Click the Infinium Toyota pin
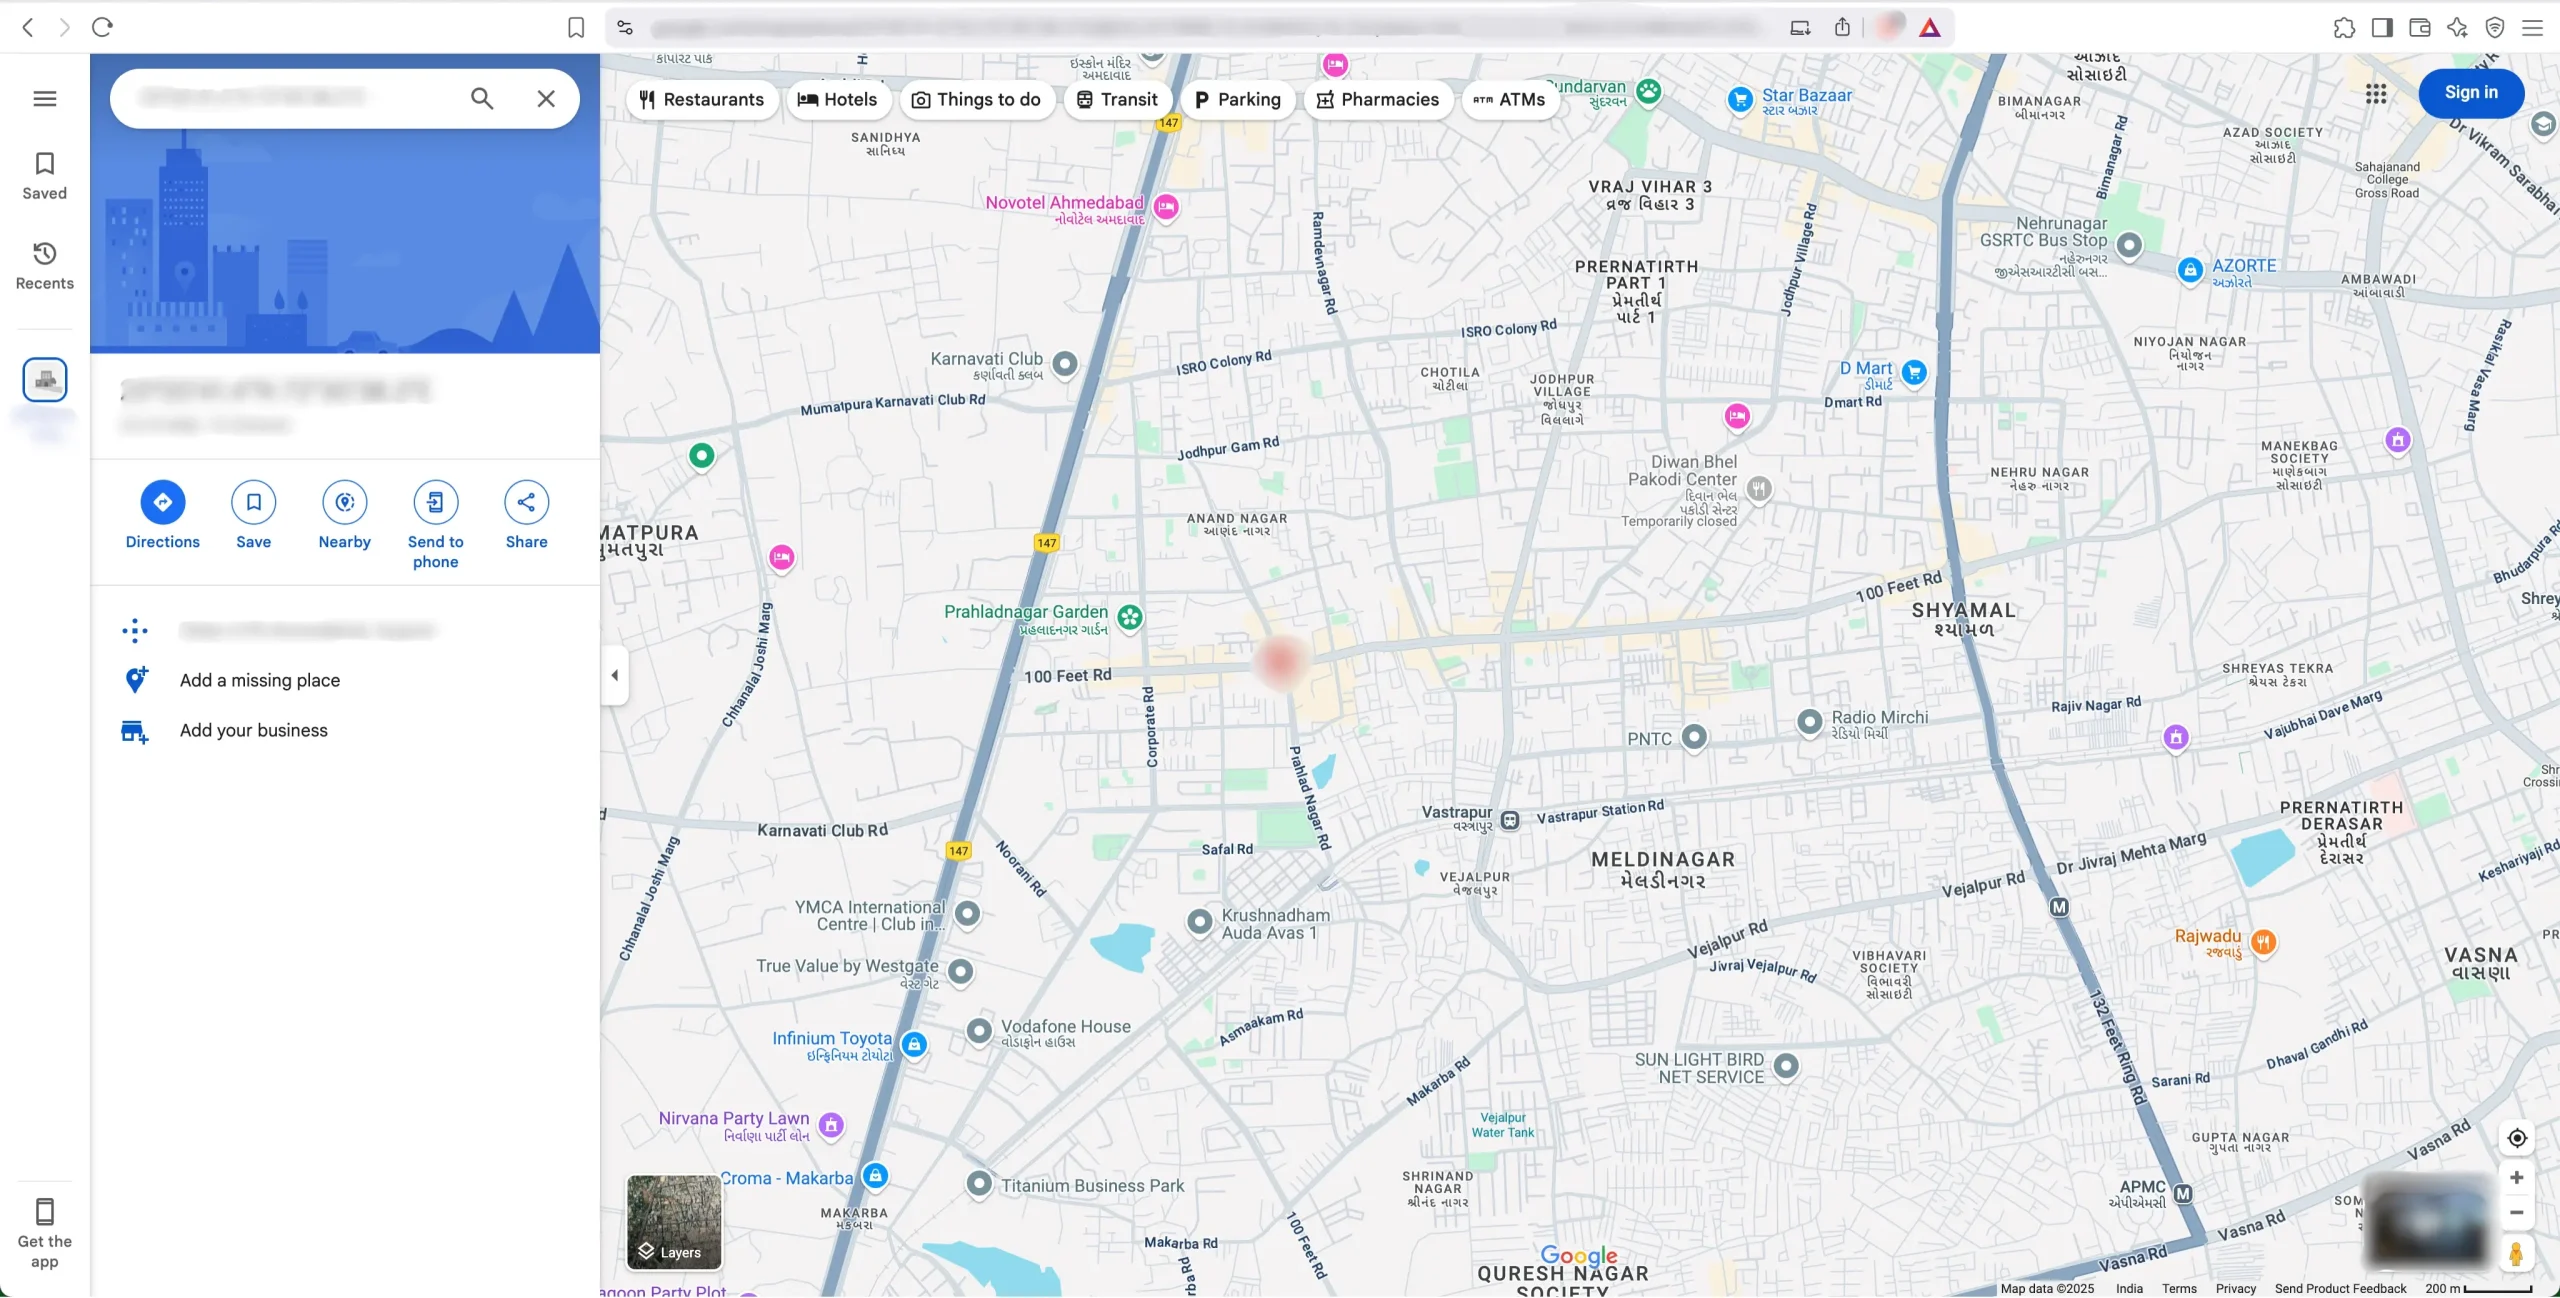The height and width of the screenshot is (1298, 2560). click(914, 1044)
